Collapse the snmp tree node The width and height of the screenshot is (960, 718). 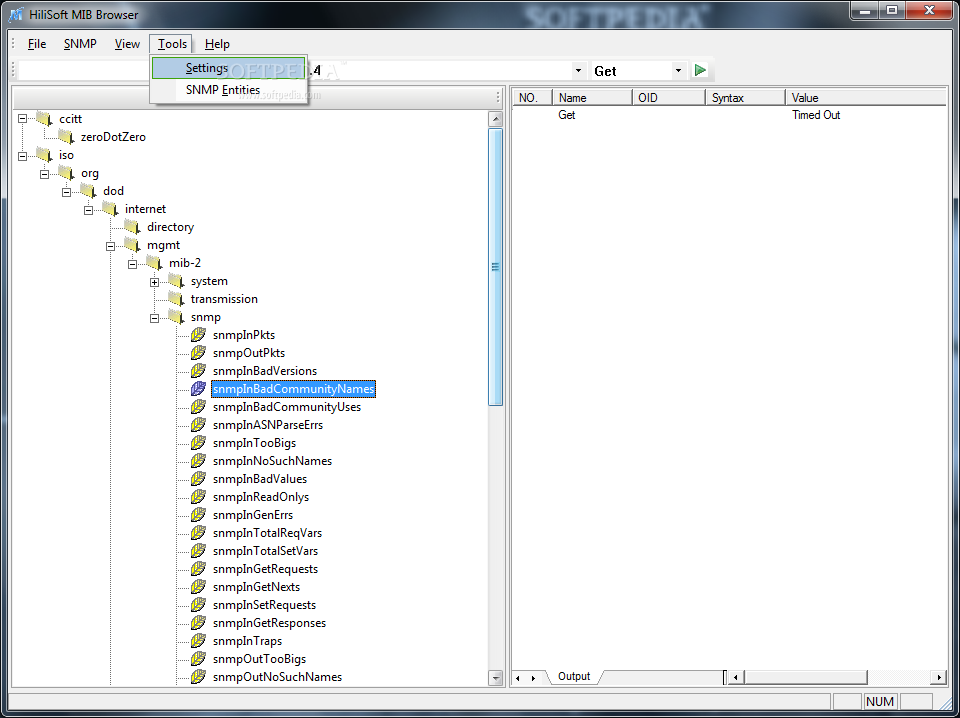tap(155, 318)
